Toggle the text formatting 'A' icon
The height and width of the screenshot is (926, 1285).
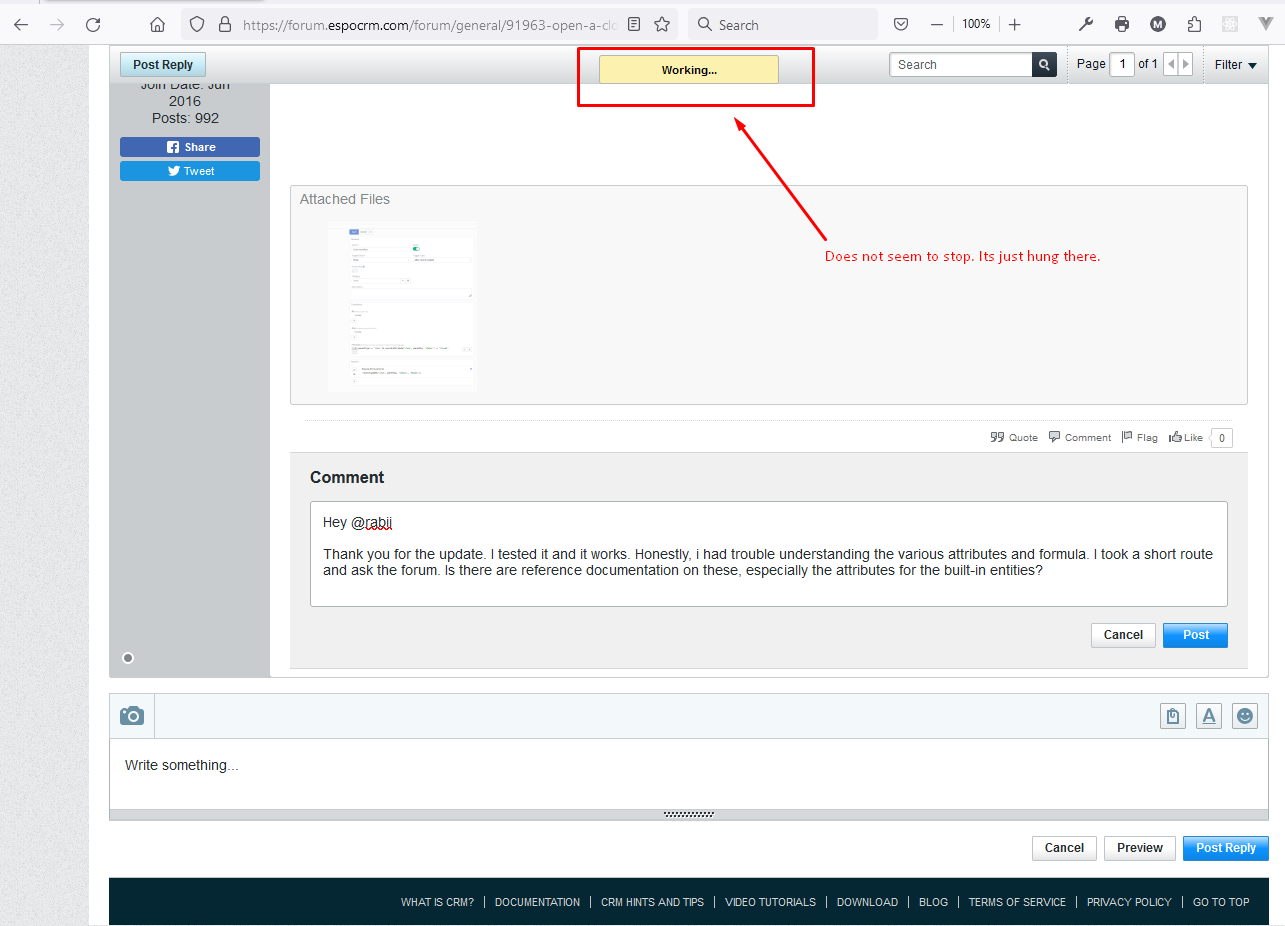(x=1209, y=716)
